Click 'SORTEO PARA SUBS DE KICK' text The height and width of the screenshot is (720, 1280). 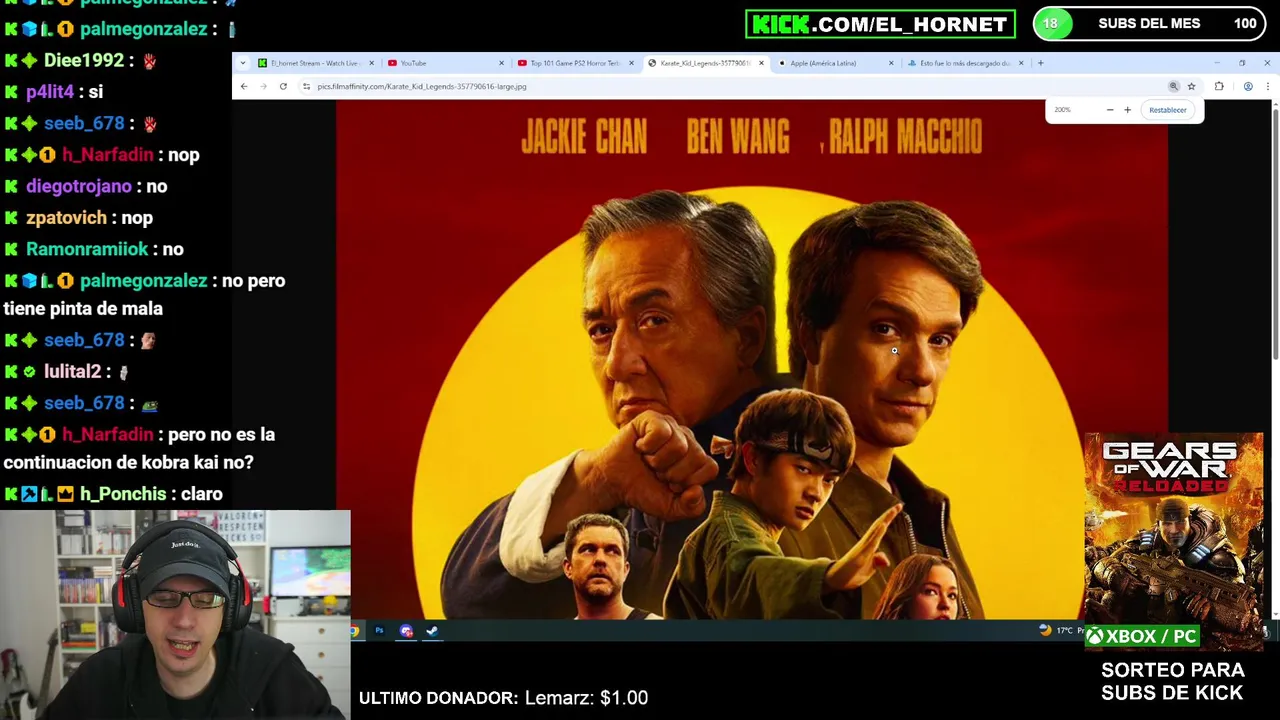1172,681
